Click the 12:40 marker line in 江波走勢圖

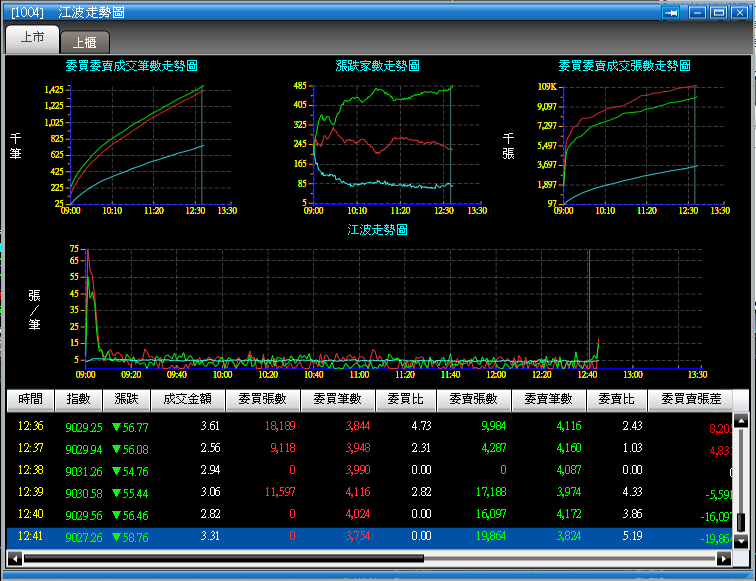coord(589,309)
